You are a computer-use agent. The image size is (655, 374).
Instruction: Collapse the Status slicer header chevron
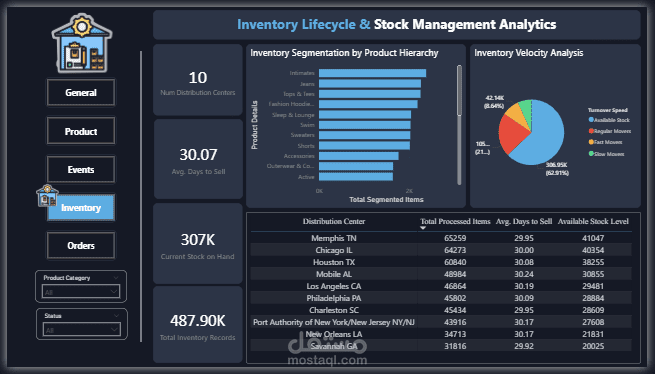[x=116, y=315]
